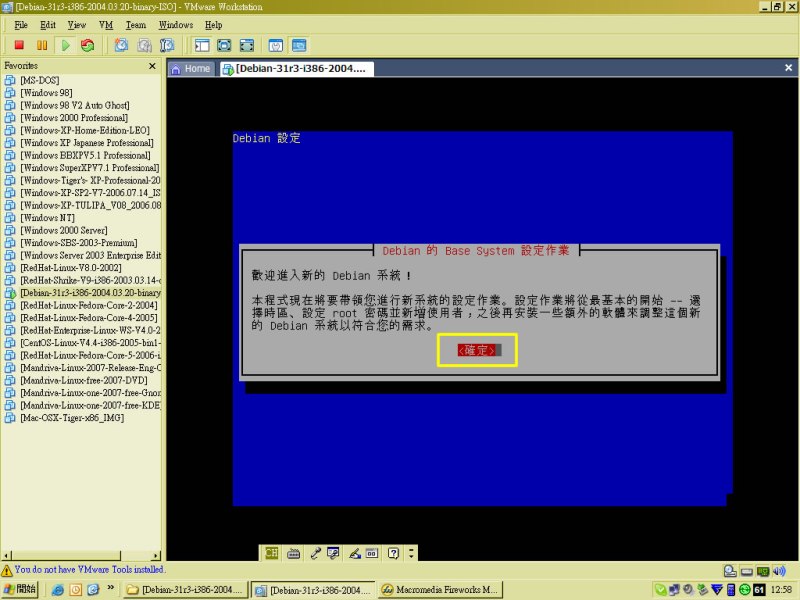Expand quick launch overflow chevron

111,588
